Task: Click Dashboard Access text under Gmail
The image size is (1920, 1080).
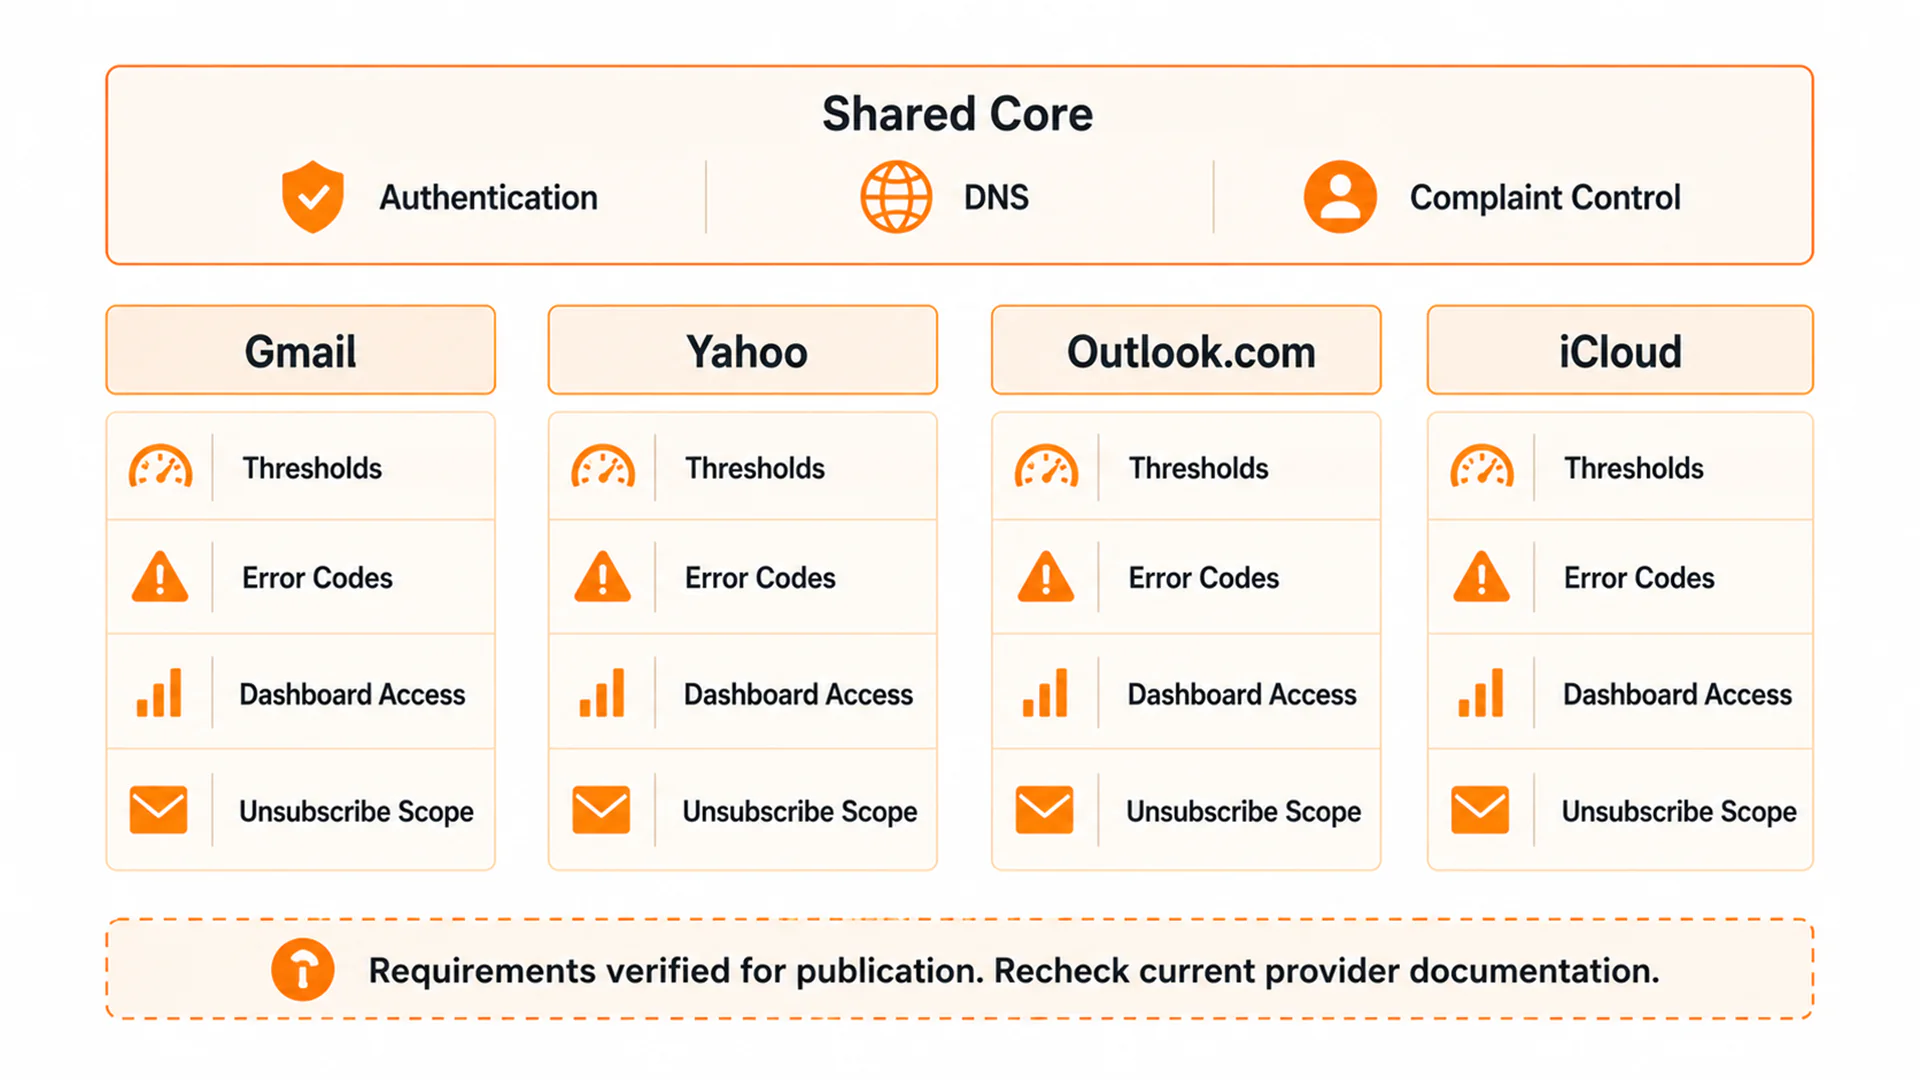Action: coord(352,694)
